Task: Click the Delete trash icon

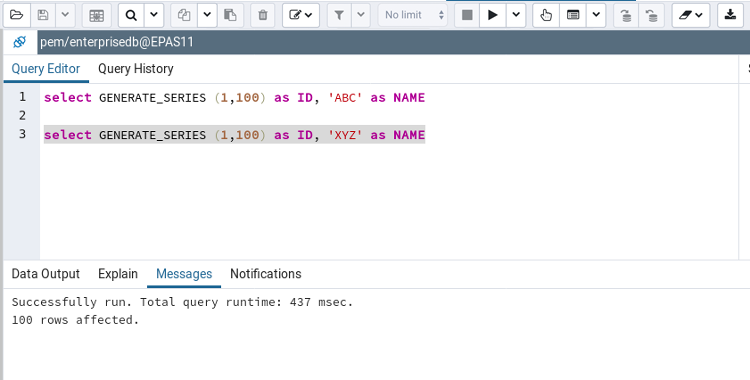Action: 263,15
